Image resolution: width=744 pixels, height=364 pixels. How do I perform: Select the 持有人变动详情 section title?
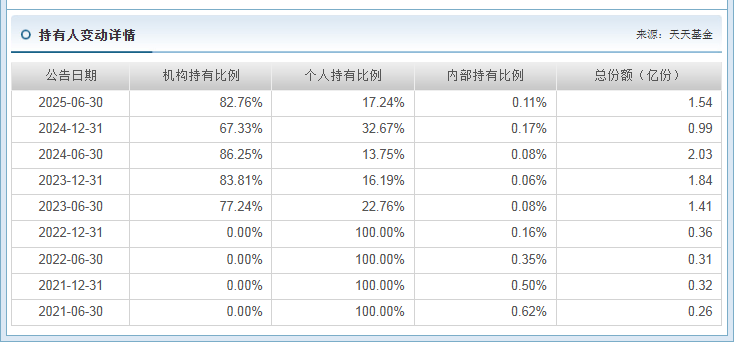tap(87, 35)
